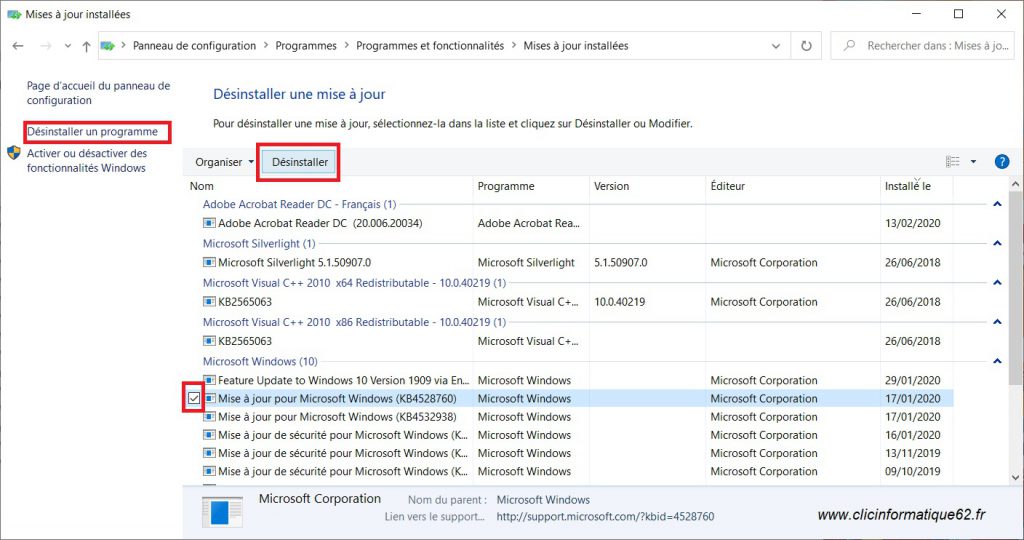Click the list scrollbar up arrow
The width and height of the screenshot is (1024, 540).
click(1015, 184)
